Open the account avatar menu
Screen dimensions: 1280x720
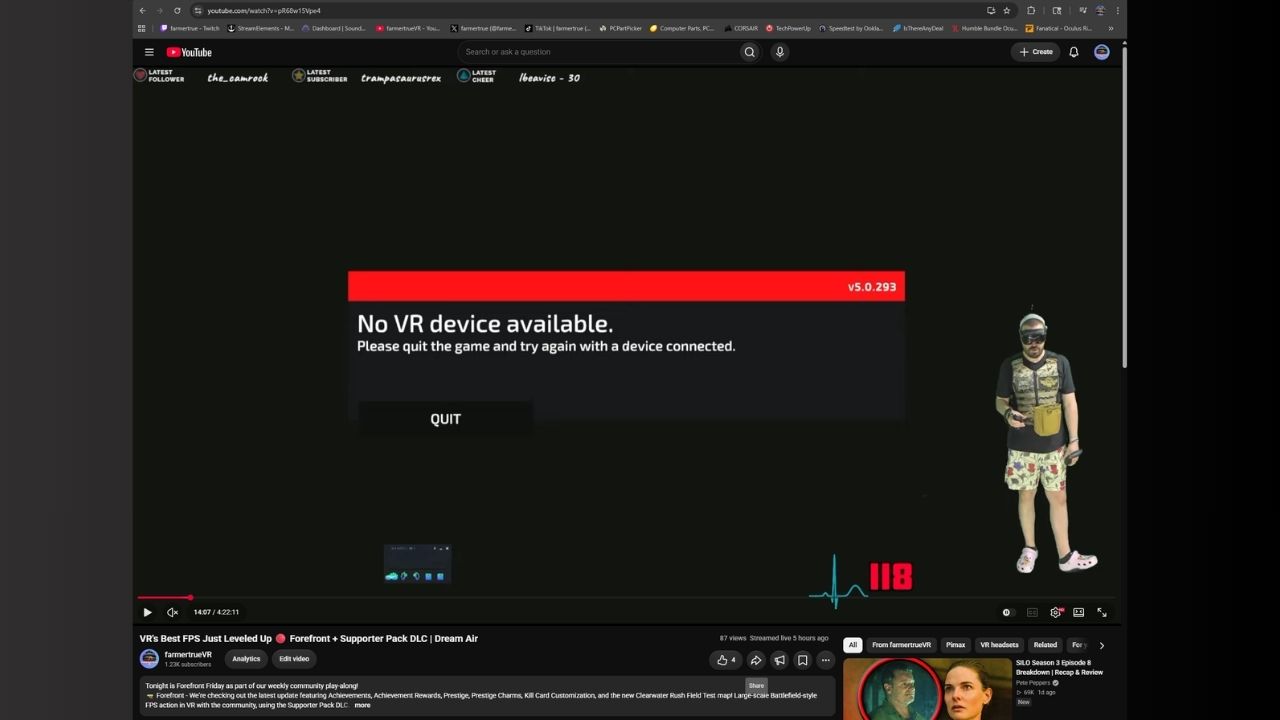click(x=1102, y=52)
